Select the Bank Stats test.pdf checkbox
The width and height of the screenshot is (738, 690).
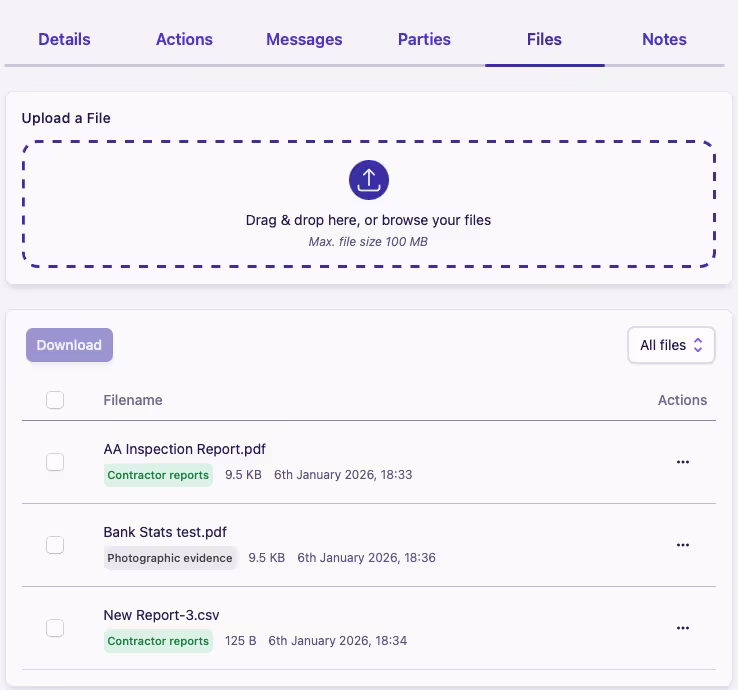tap(55, 545)
